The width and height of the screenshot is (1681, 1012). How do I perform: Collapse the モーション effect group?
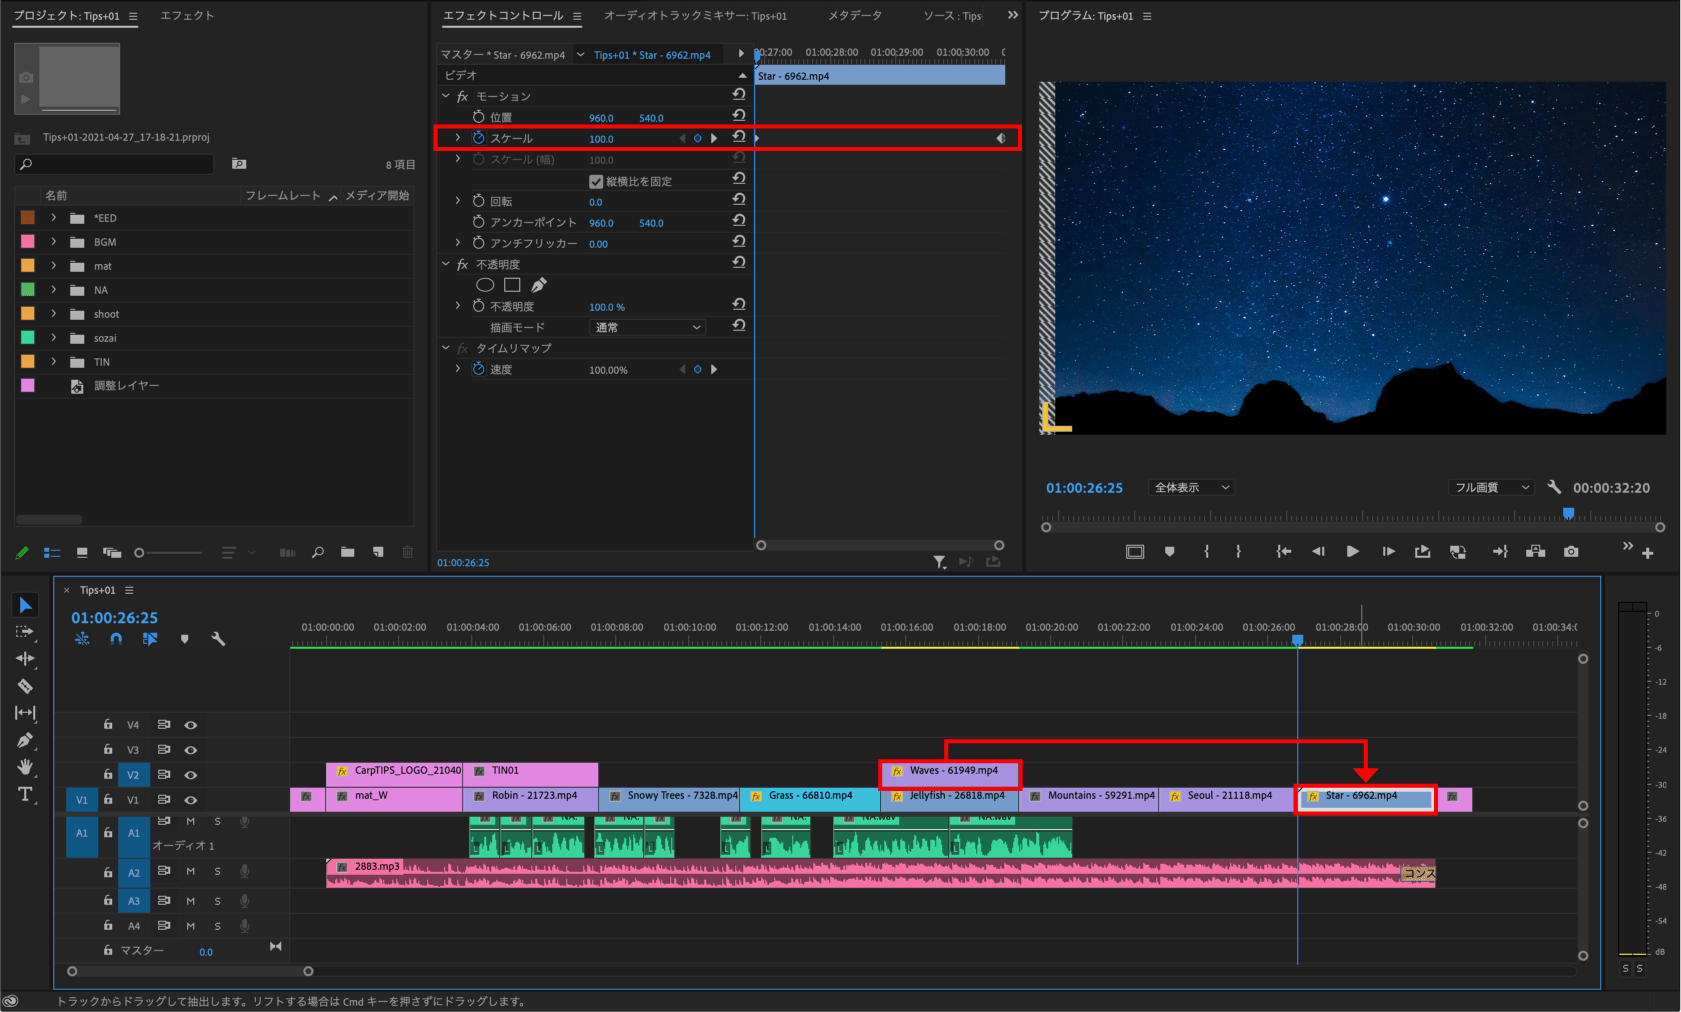point(446,96)
